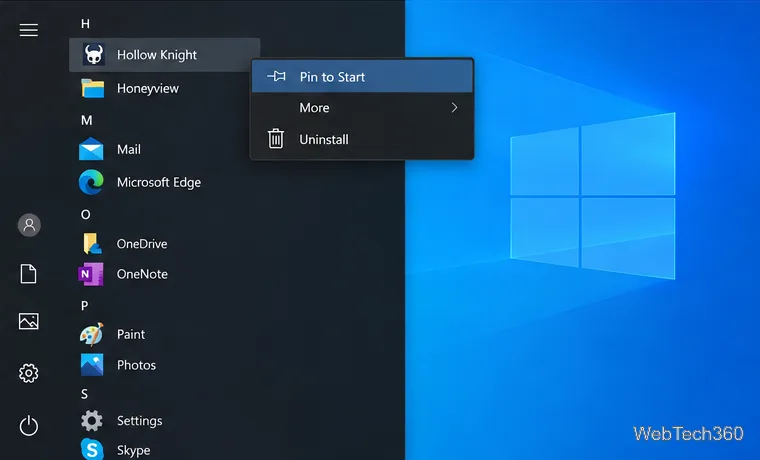Open the More submenu entry

coord(362,108)
